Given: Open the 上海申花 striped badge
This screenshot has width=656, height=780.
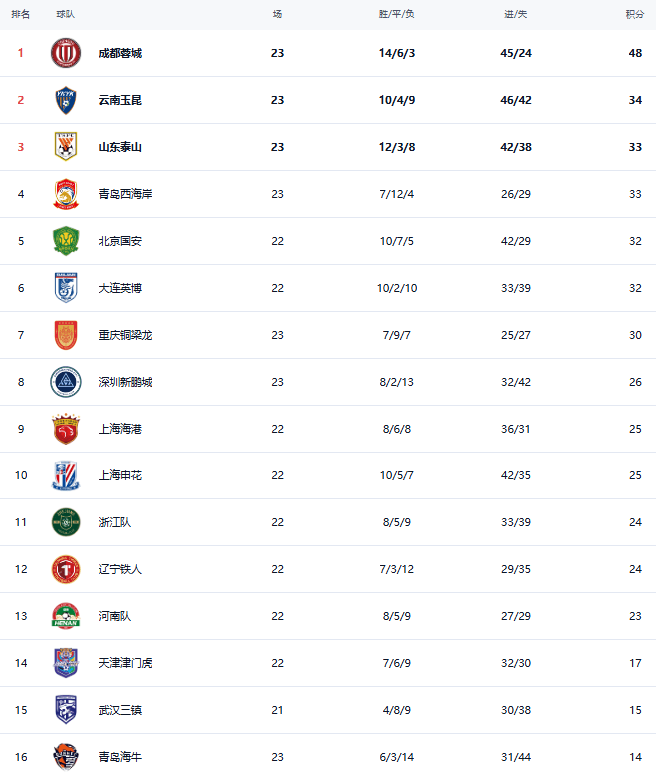Looking at the screenshot, I should coord(66,476).
